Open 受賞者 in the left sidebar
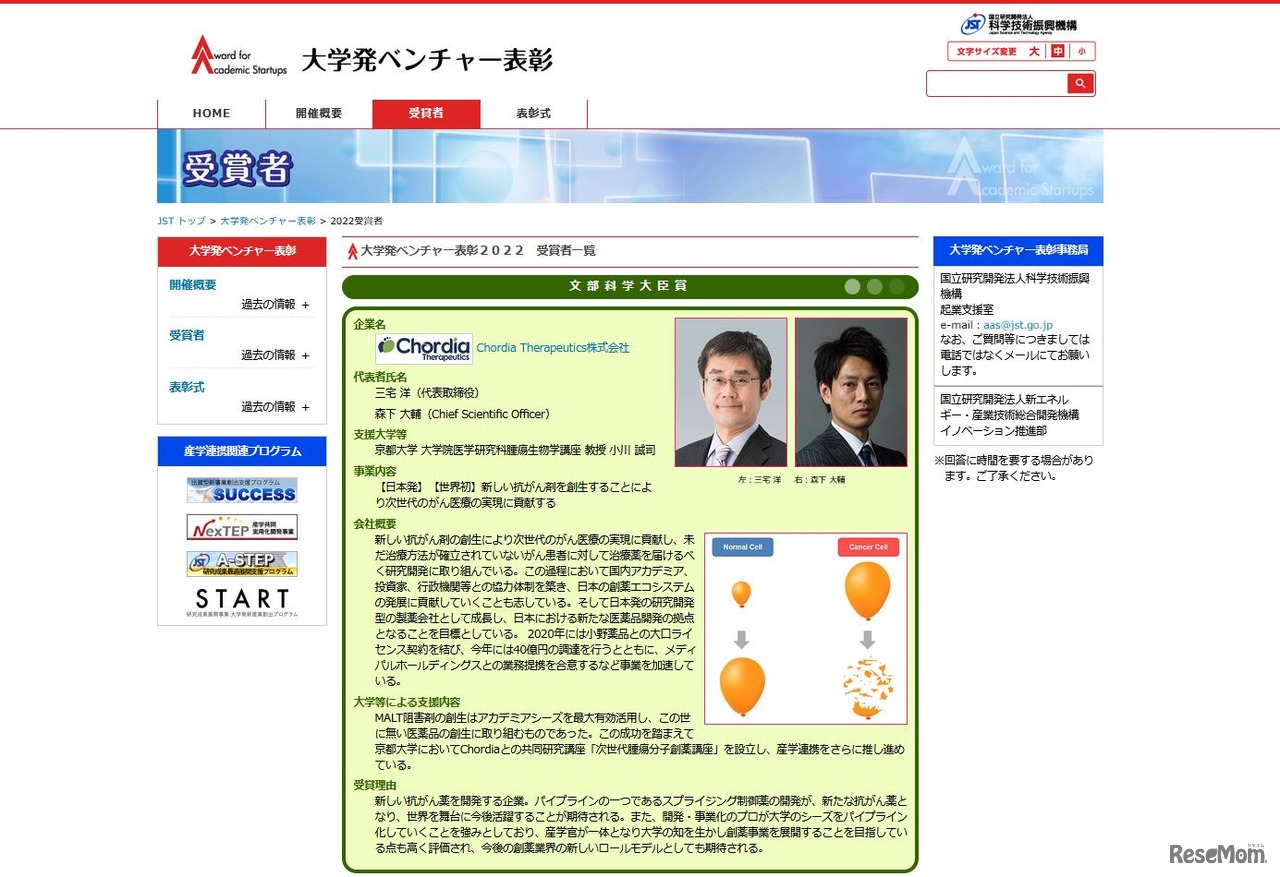This screenshot has width=1280, height=877. point(187,336)
